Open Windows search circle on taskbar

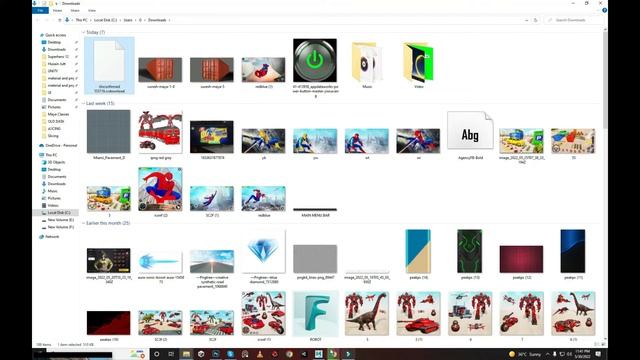pyautogui.click(x=156, y=354)
